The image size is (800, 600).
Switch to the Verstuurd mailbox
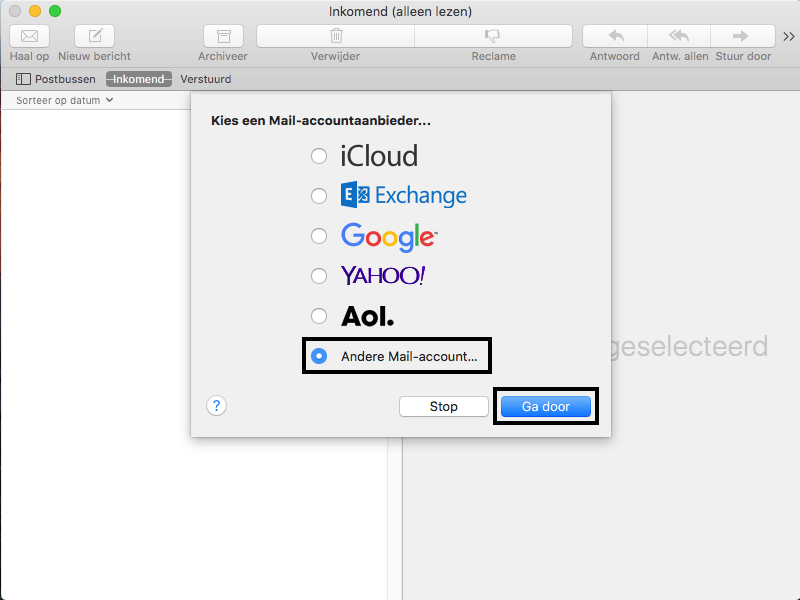pyautogui.click(x=205, y=79)
